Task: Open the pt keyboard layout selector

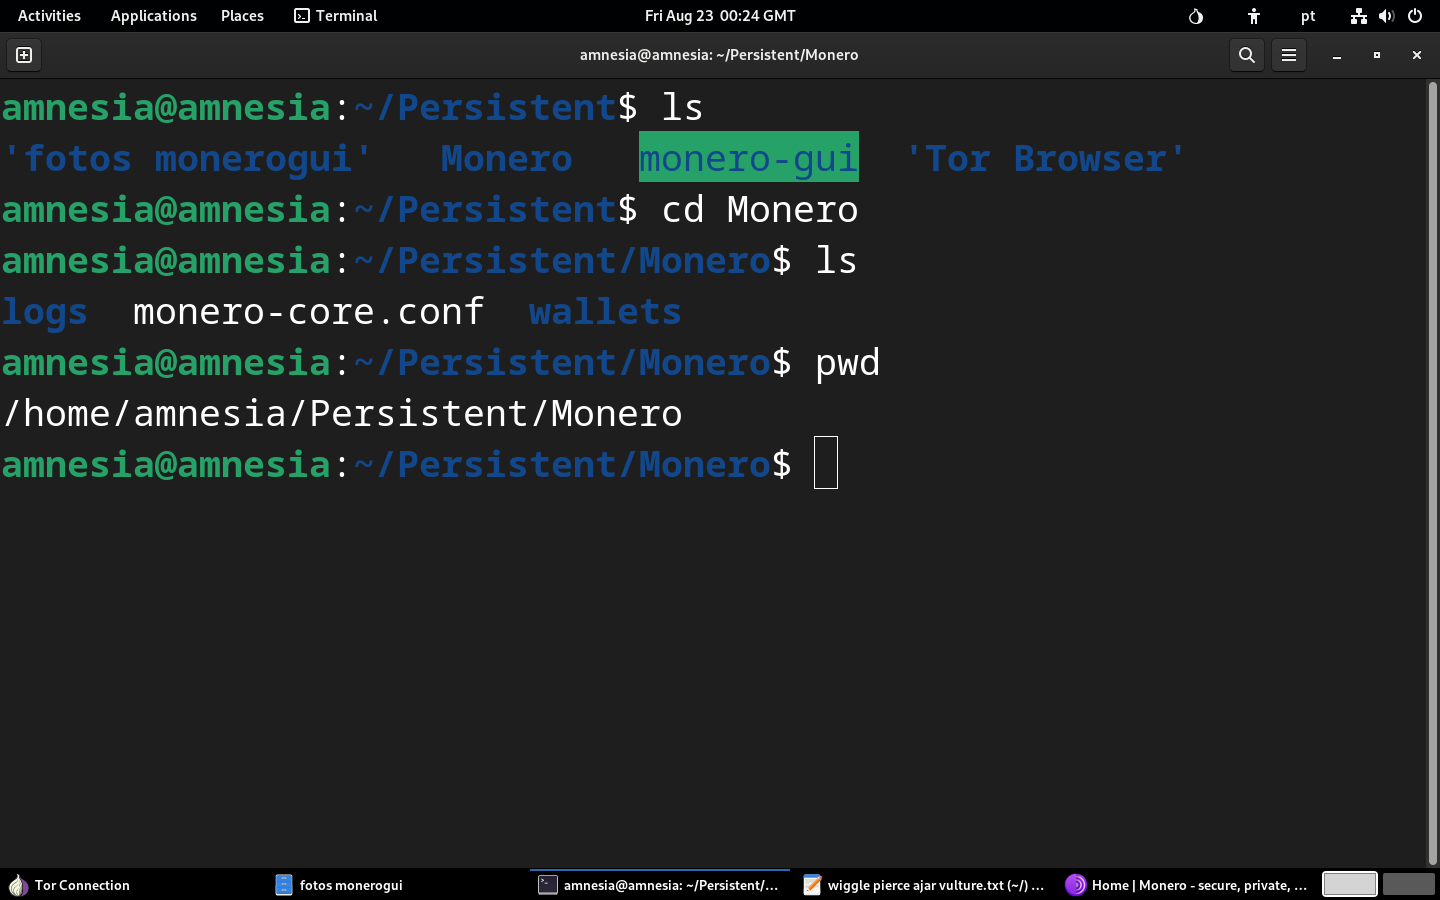Action: coord(1308,16)
